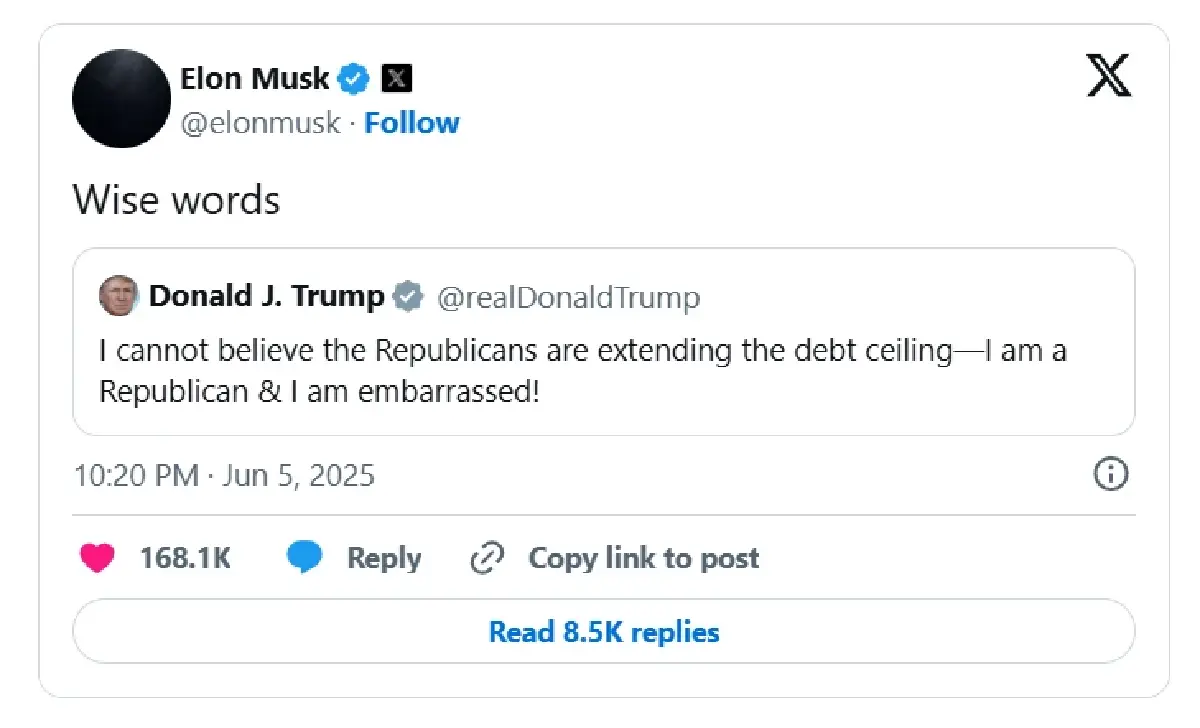The image size is (1200, 728).
Task: Click the blue verified badge beside Elon Musk
Action: point(354,78)
